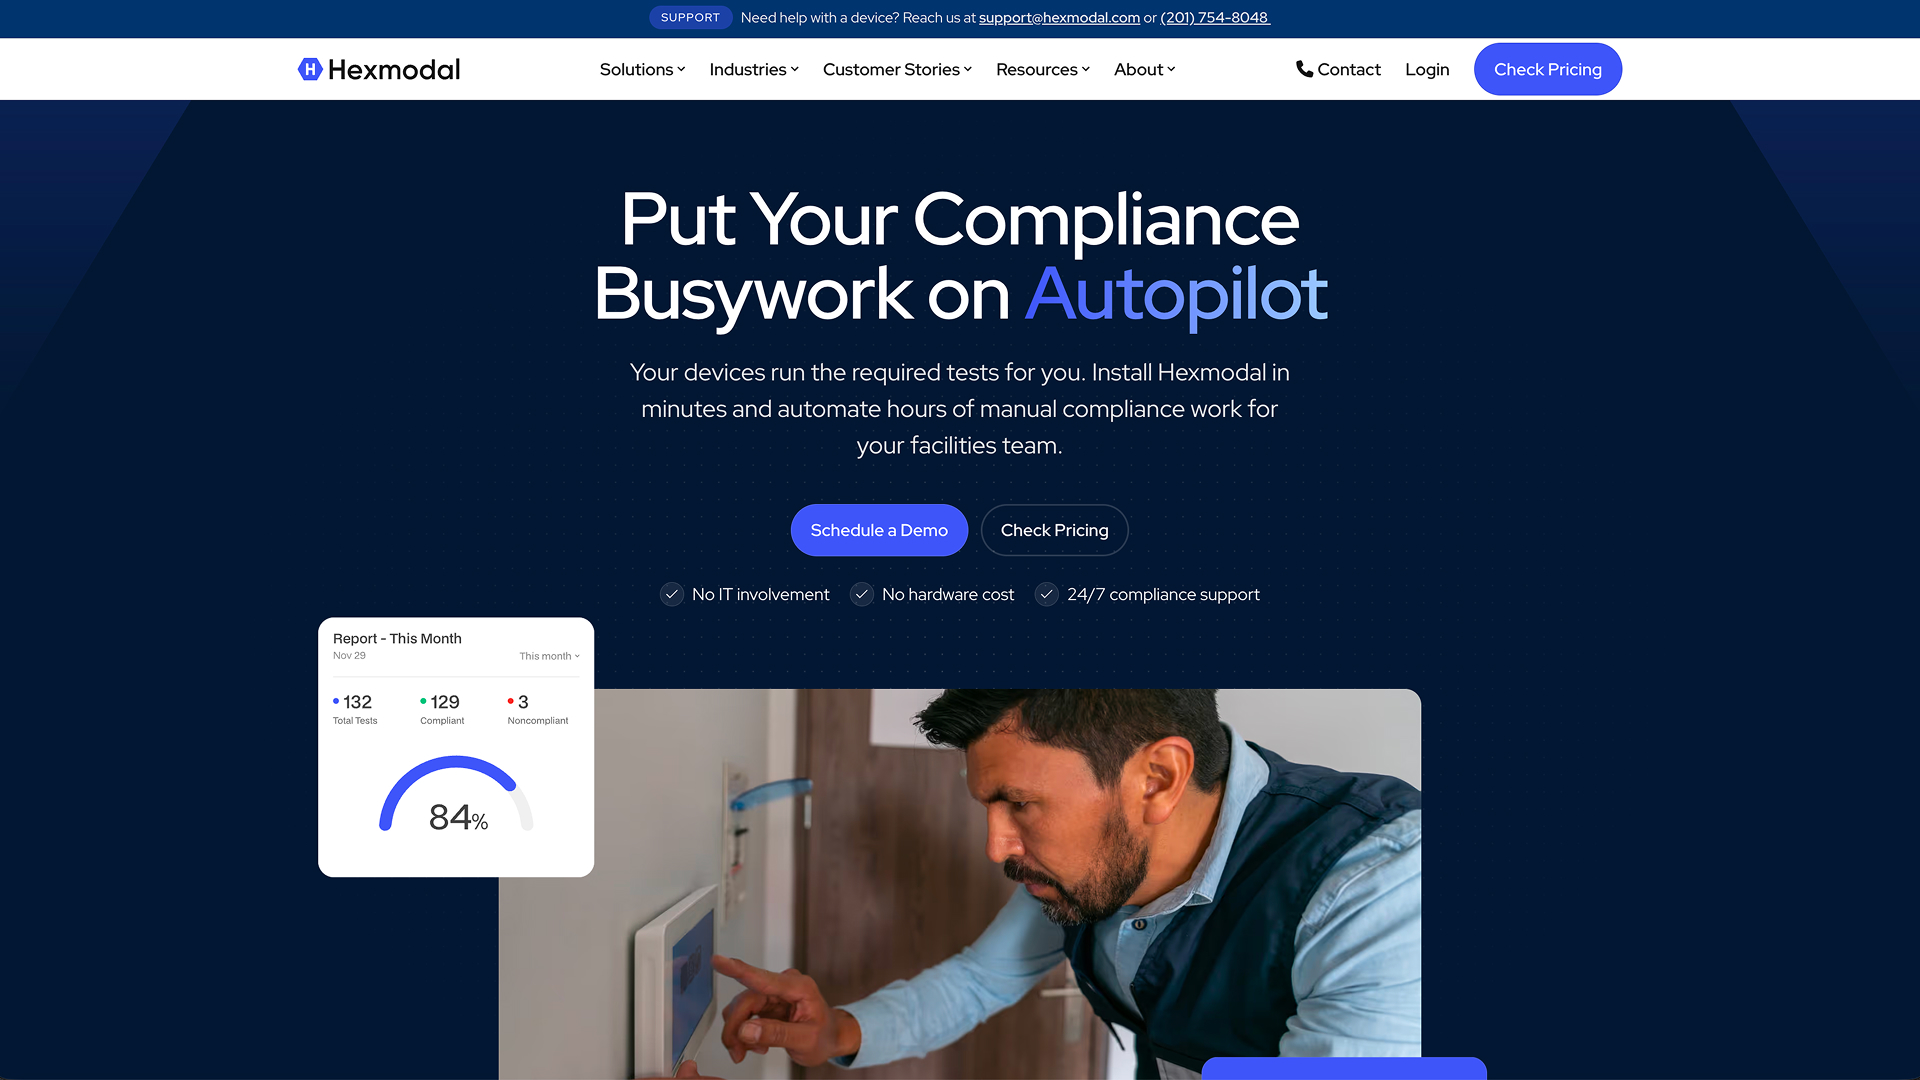The width and height of the screenshot is (1920, 1080).
Task: Click the hero Check Pricing outlined button
Action: [x=1054, y=530]
